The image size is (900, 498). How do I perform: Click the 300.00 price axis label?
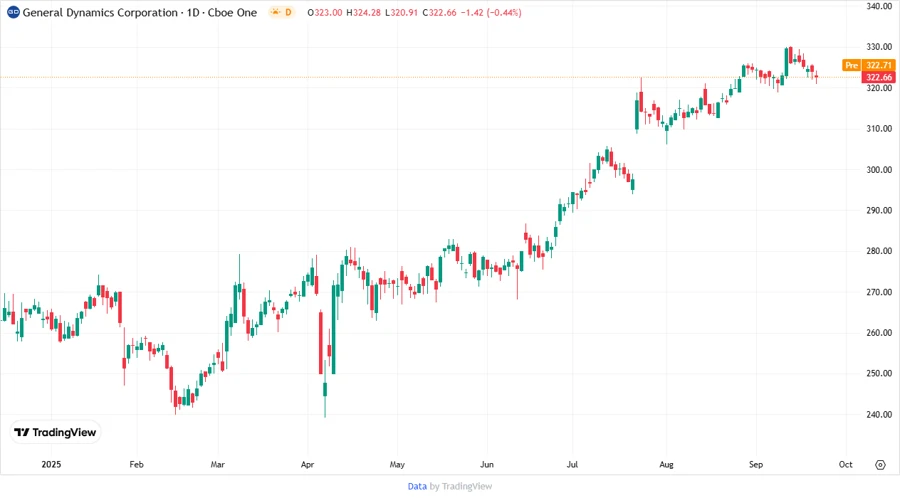tap(879, 170)
